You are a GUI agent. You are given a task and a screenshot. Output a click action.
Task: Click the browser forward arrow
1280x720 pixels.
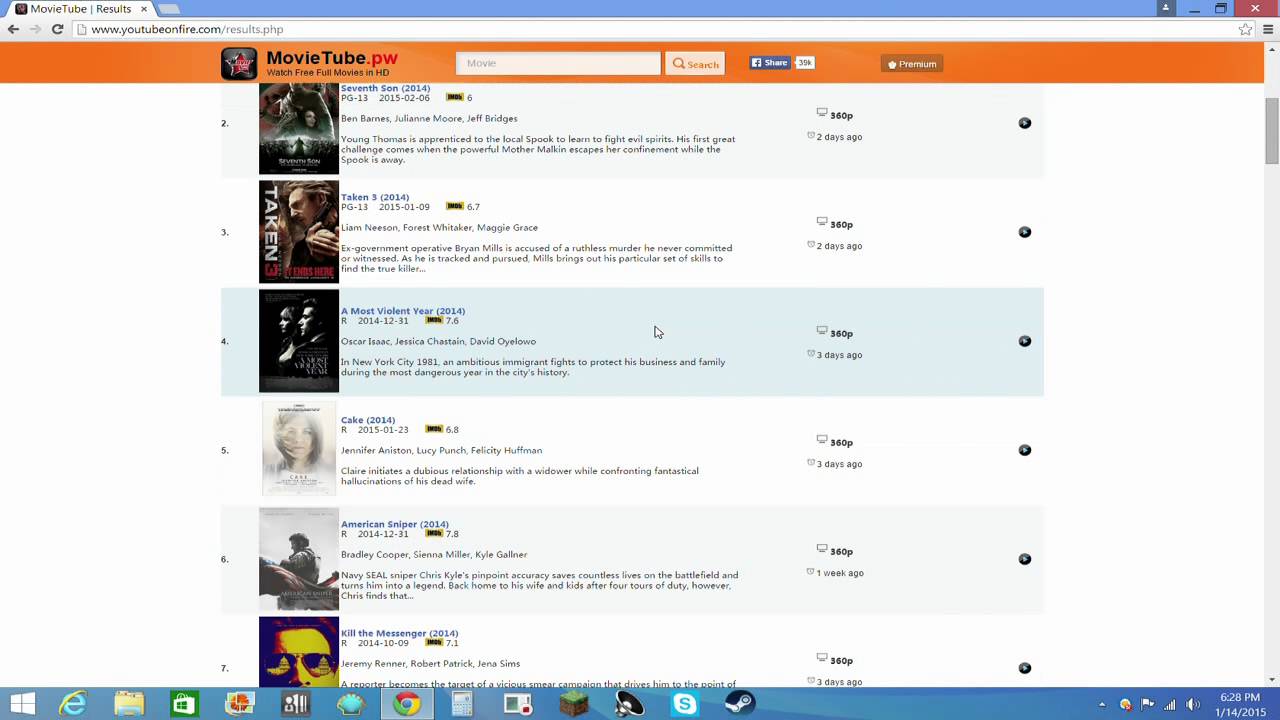[x=35, y=29]
